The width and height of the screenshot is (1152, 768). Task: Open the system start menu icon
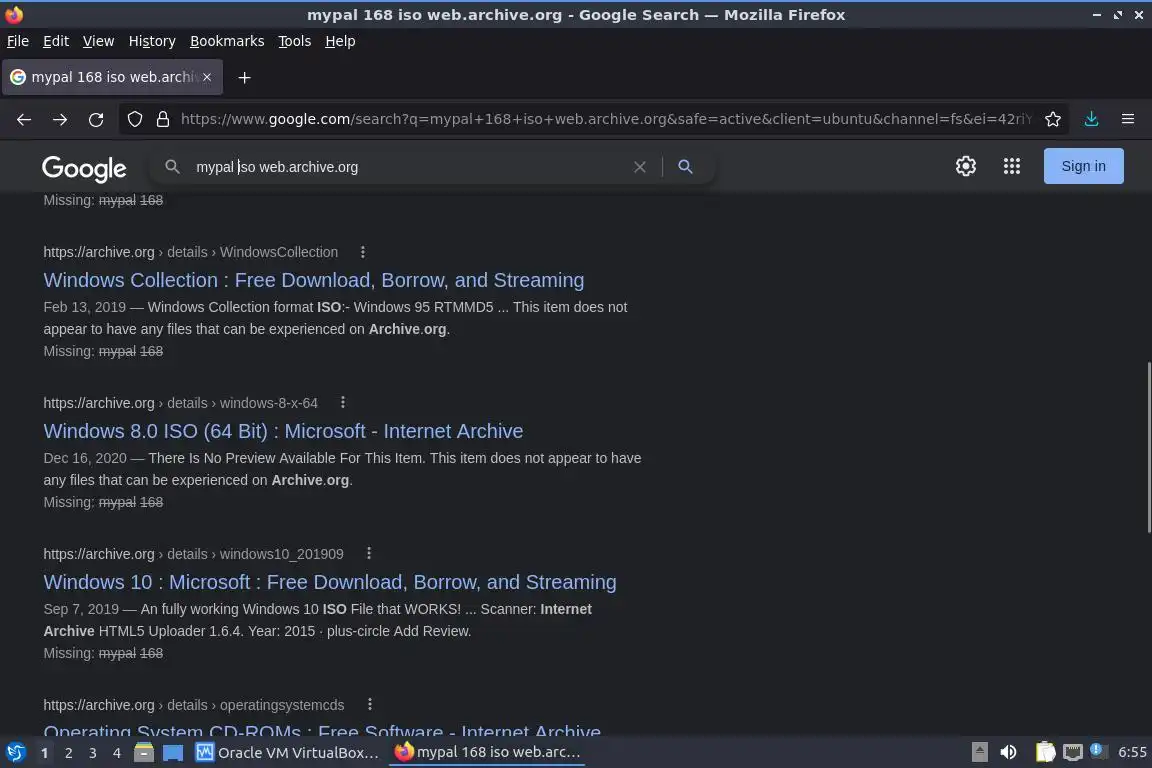tap(15, 753)
